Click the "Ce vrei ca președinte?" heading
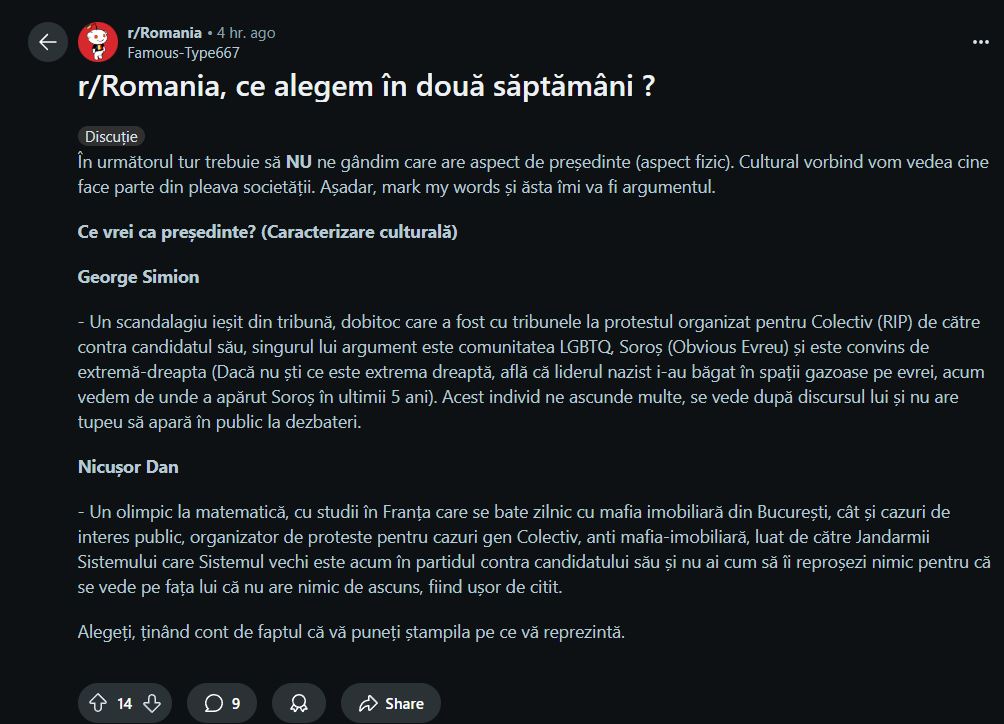 [267, 232]
